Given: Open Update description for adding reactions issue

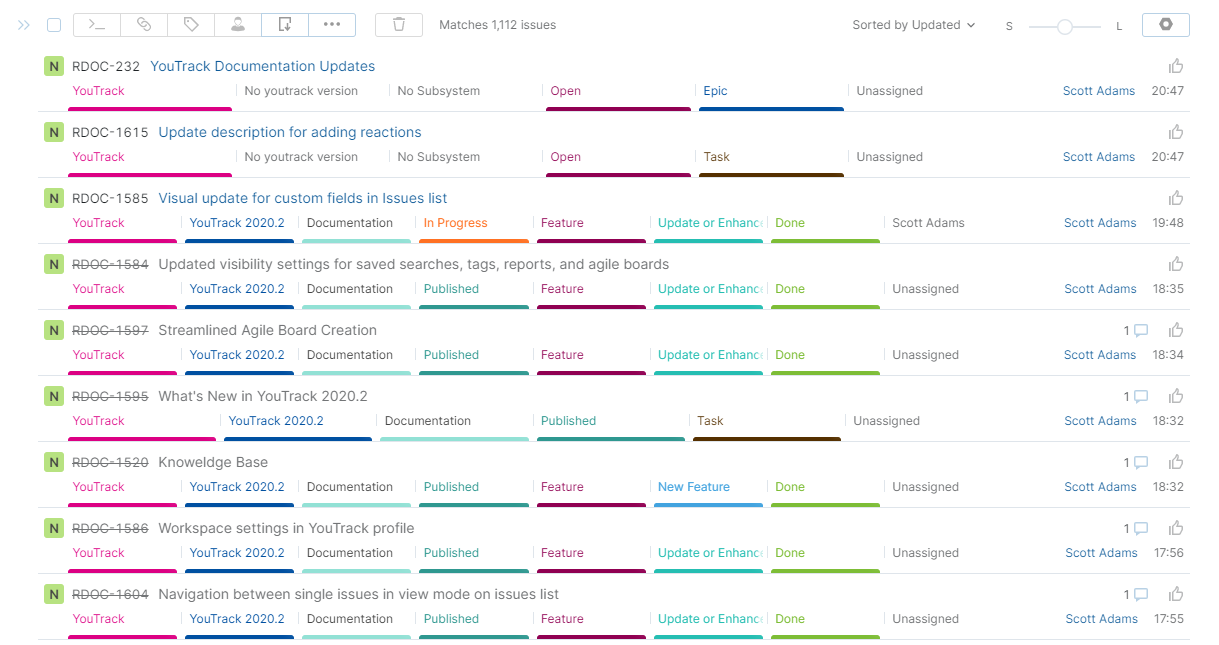Looking at the screenshot, I should [289, 133].
